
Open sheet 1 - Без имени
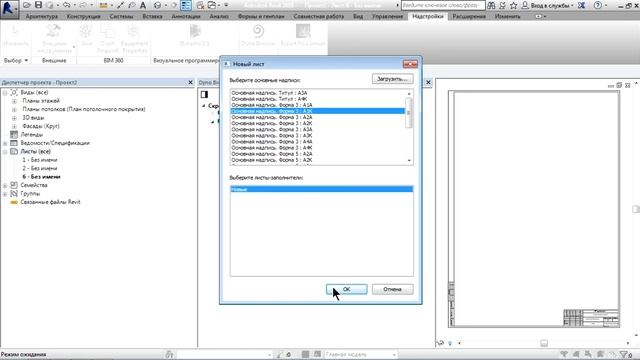point(40,160)
